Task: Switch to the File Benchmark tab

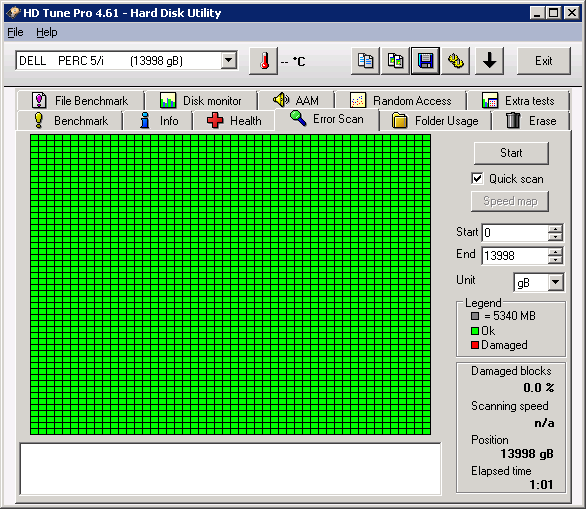Action: point(80,101)
